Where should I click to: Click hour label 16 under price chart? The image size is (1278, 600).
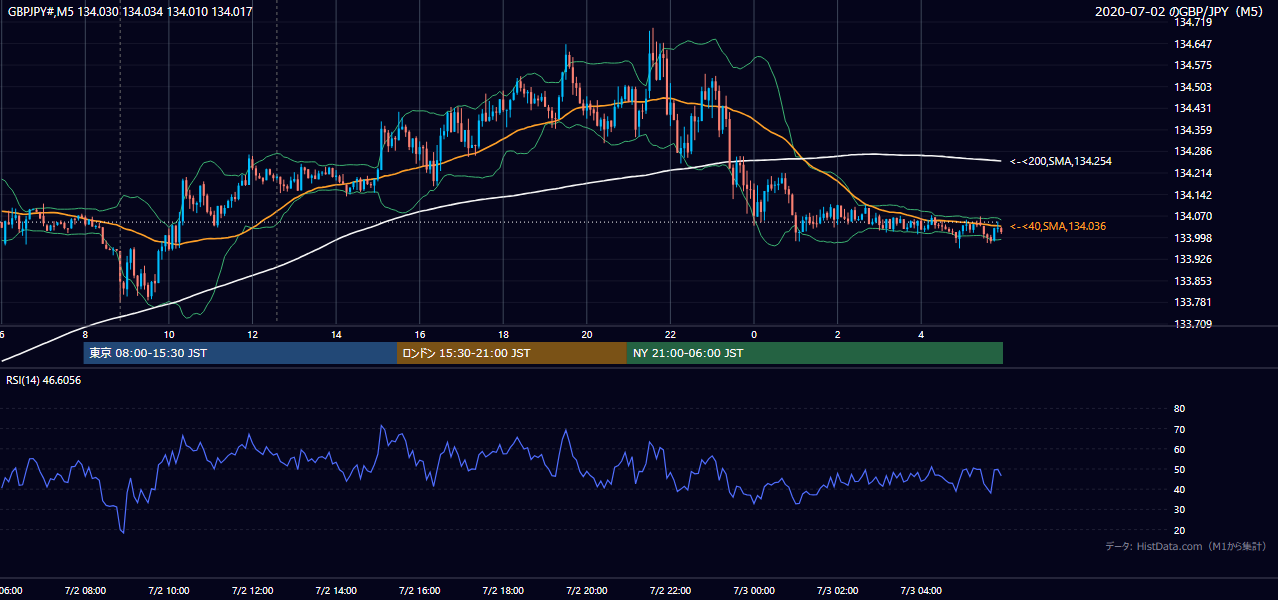420,335
